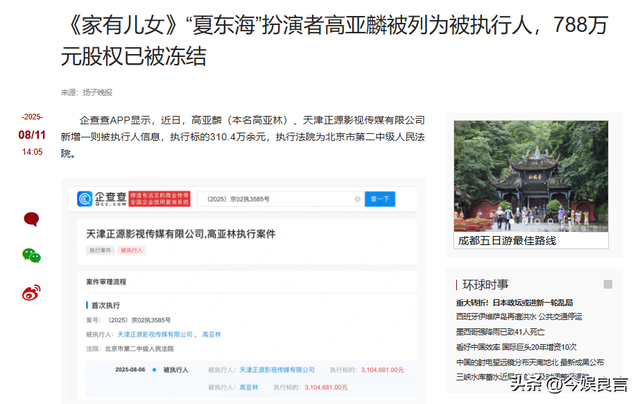Click the time 14:05 under the date
The height and width of the screenshot is (404, 640).
tap(32, 152)
